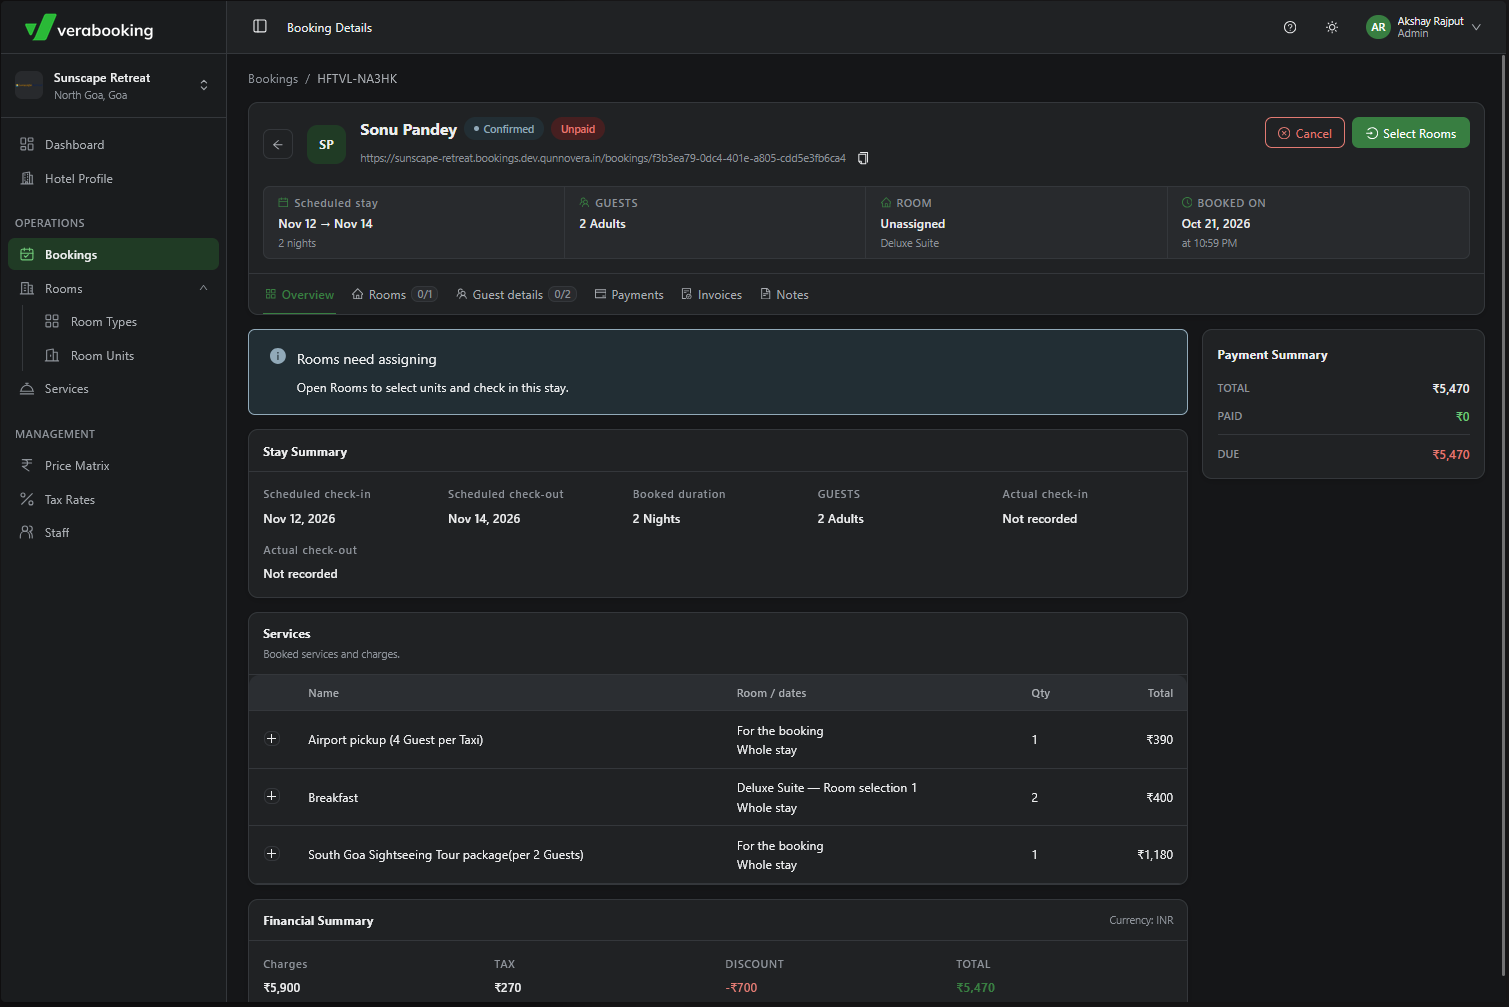Open Services in the sidebar

[x=113, y=389]
